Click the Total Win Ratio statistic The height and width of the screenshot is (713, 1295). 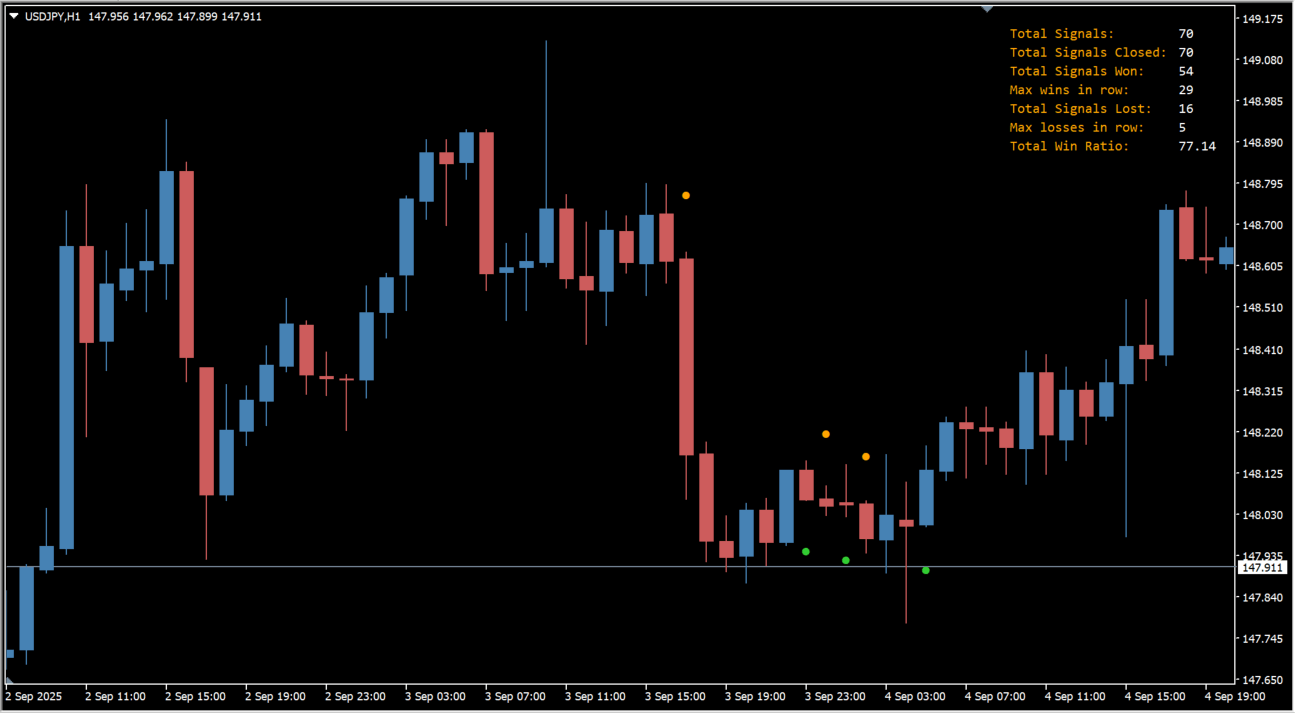(x=1069, y=146)
